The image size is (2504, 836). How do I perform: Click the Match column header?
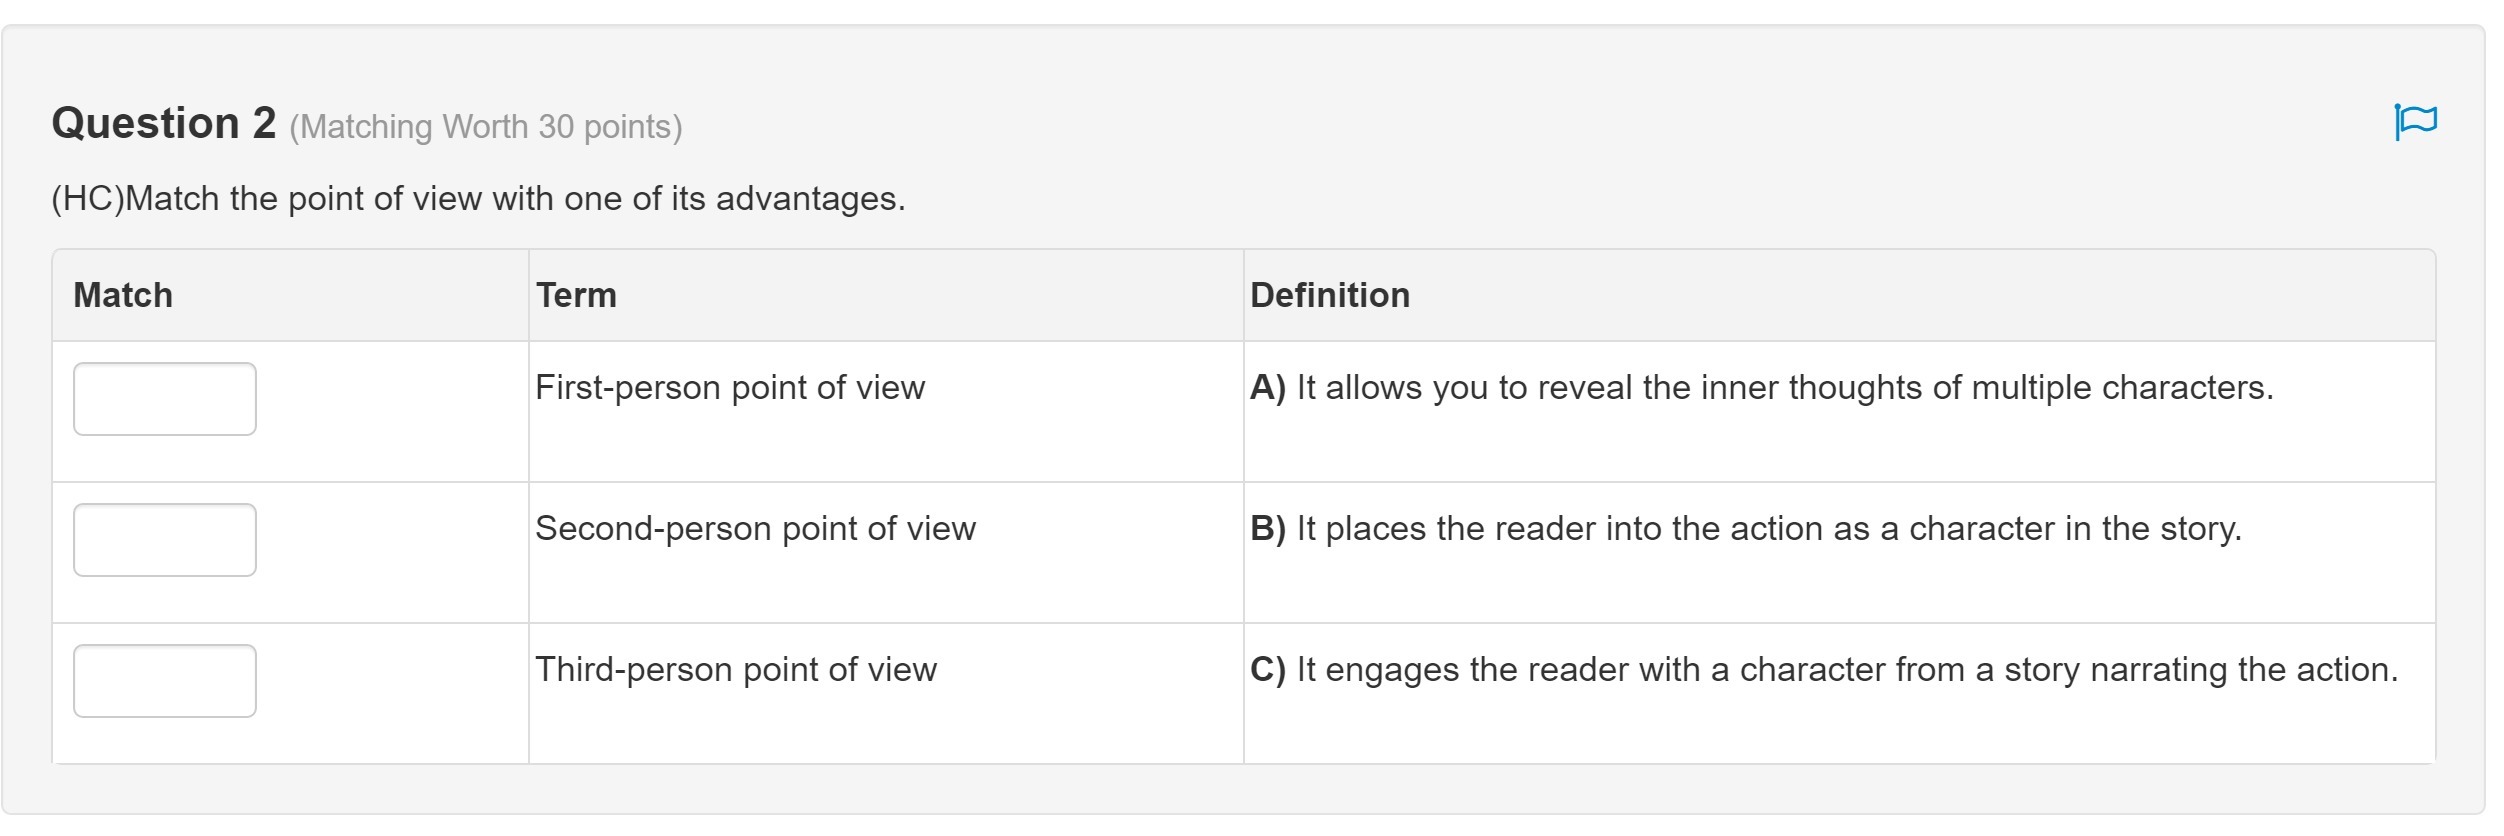point(123,295)
